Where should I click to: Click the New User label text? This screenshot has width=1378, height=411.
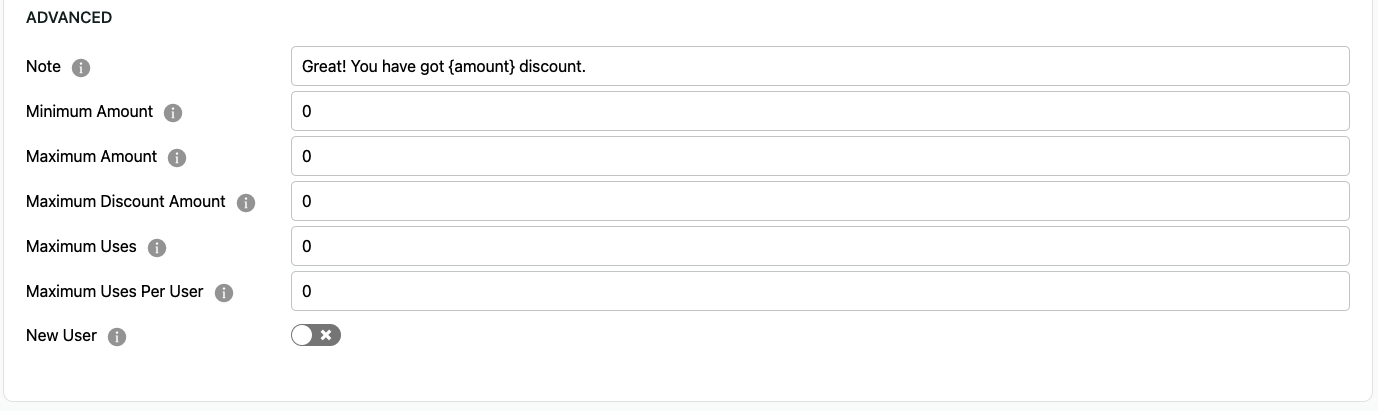(x=61, y=336)
